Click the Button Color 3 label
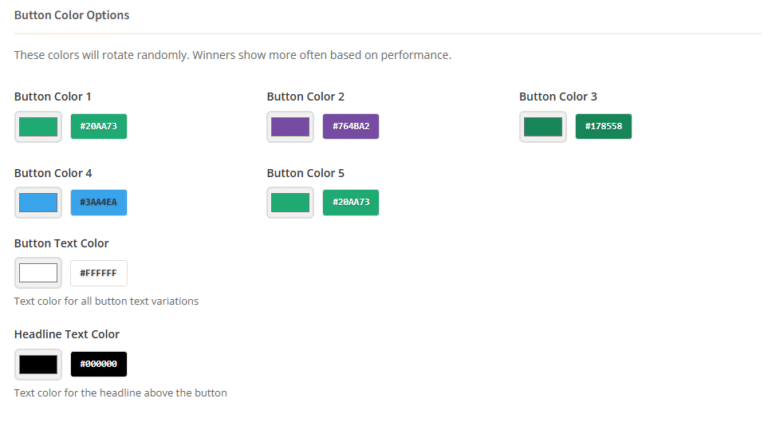 tap(558, 96)
